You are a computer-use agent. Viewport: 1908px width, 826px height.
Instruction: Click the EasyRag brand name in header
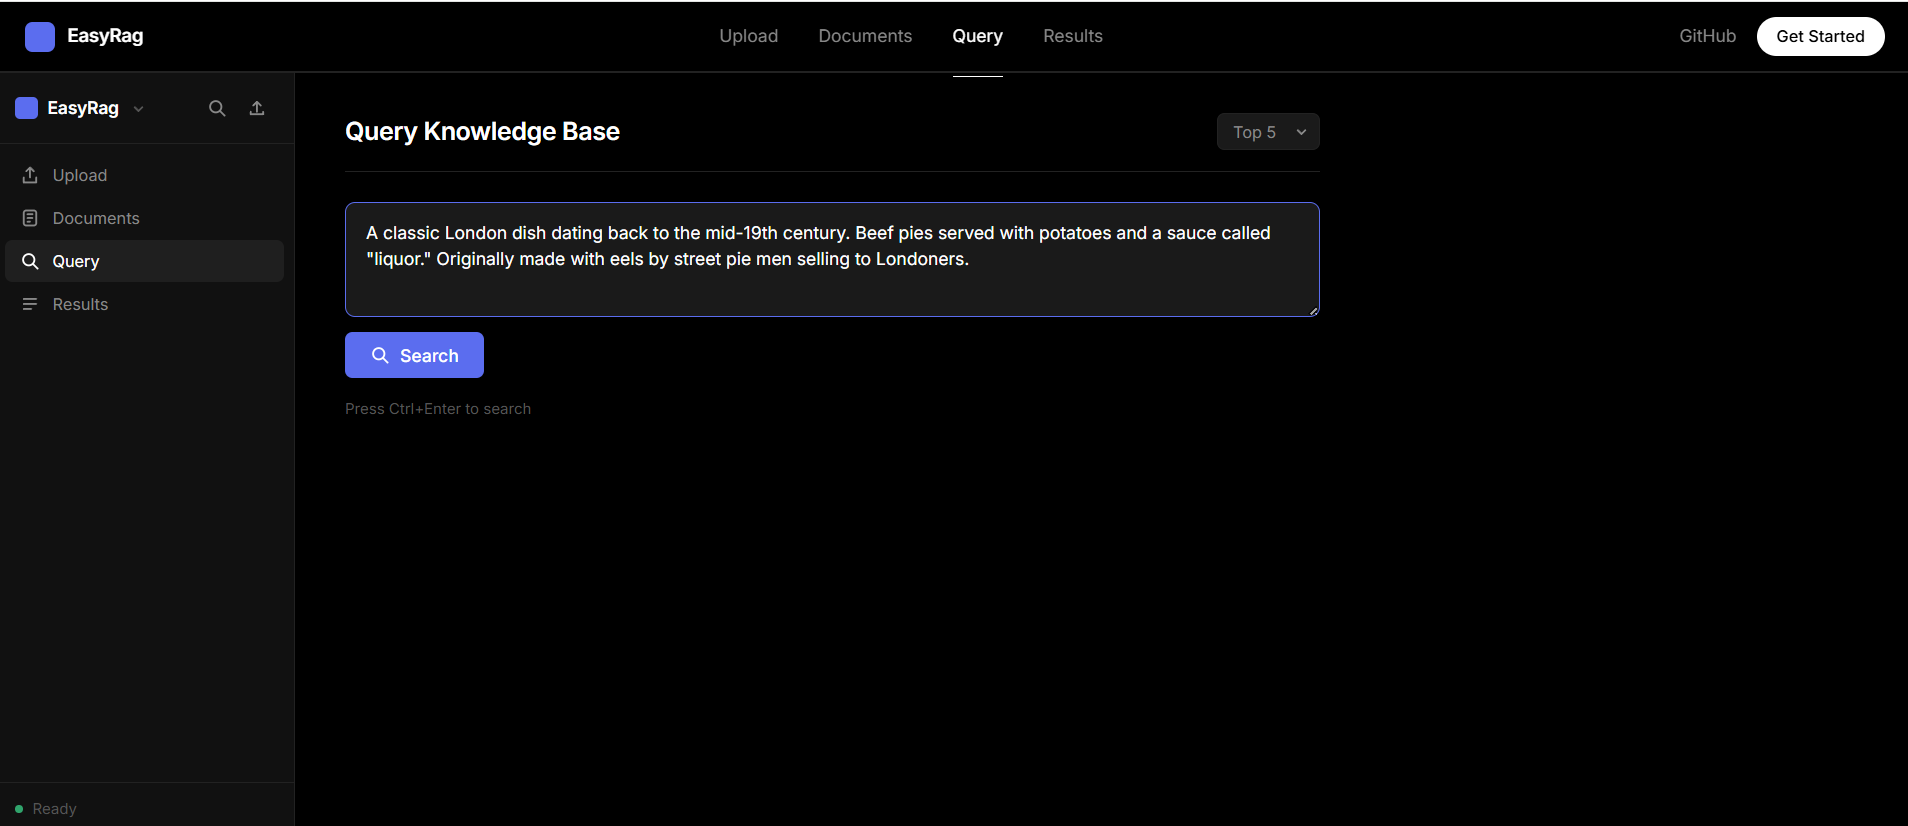[x=105, y=36]
